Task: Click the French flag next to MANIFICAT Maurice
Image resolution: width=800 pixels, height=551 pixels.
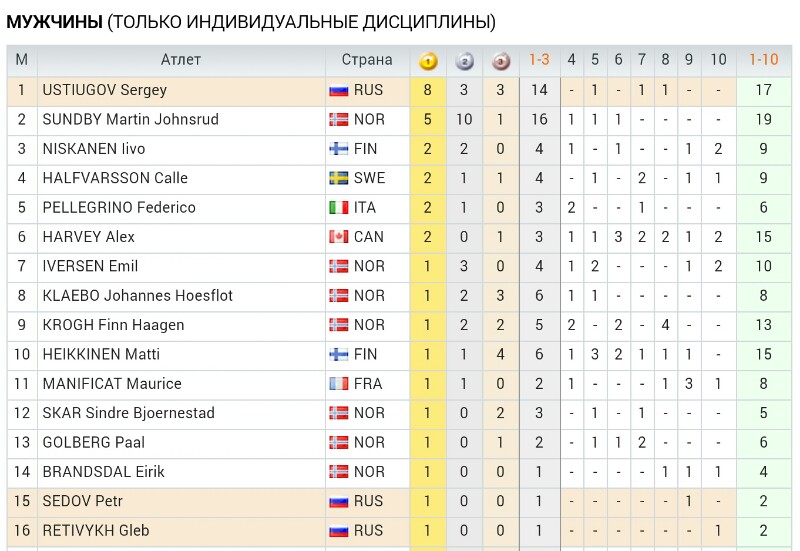Action: tap(338, 384)
